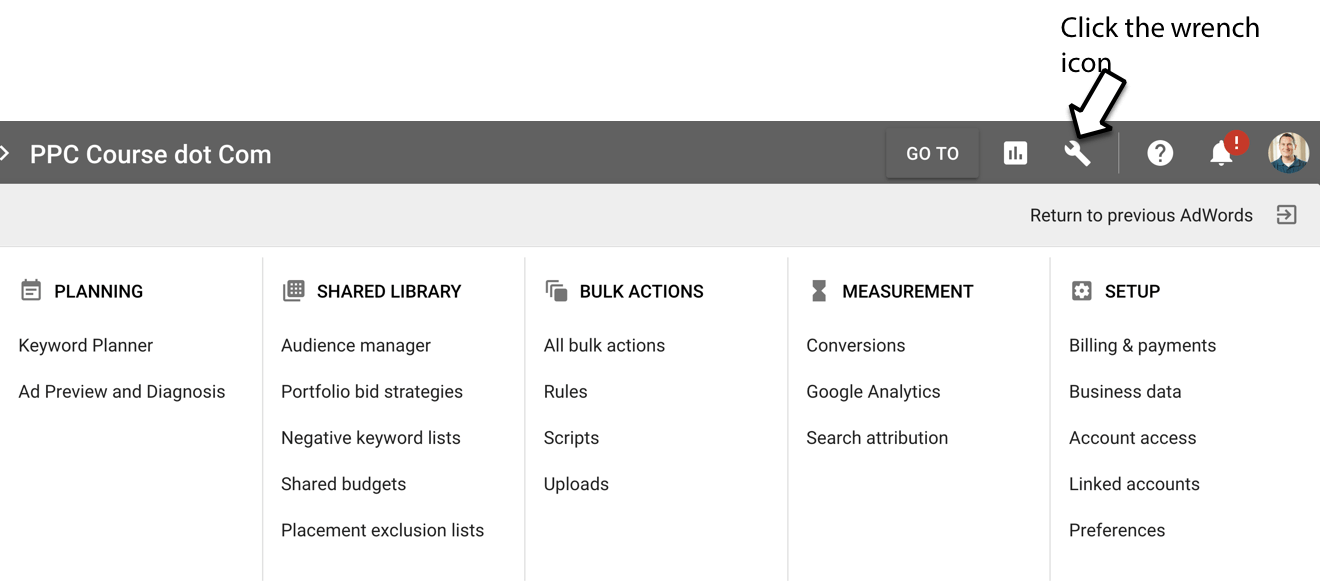Open the help question mark icon
Screen dimensions: 1325x588
click(x=1159, y=153)
